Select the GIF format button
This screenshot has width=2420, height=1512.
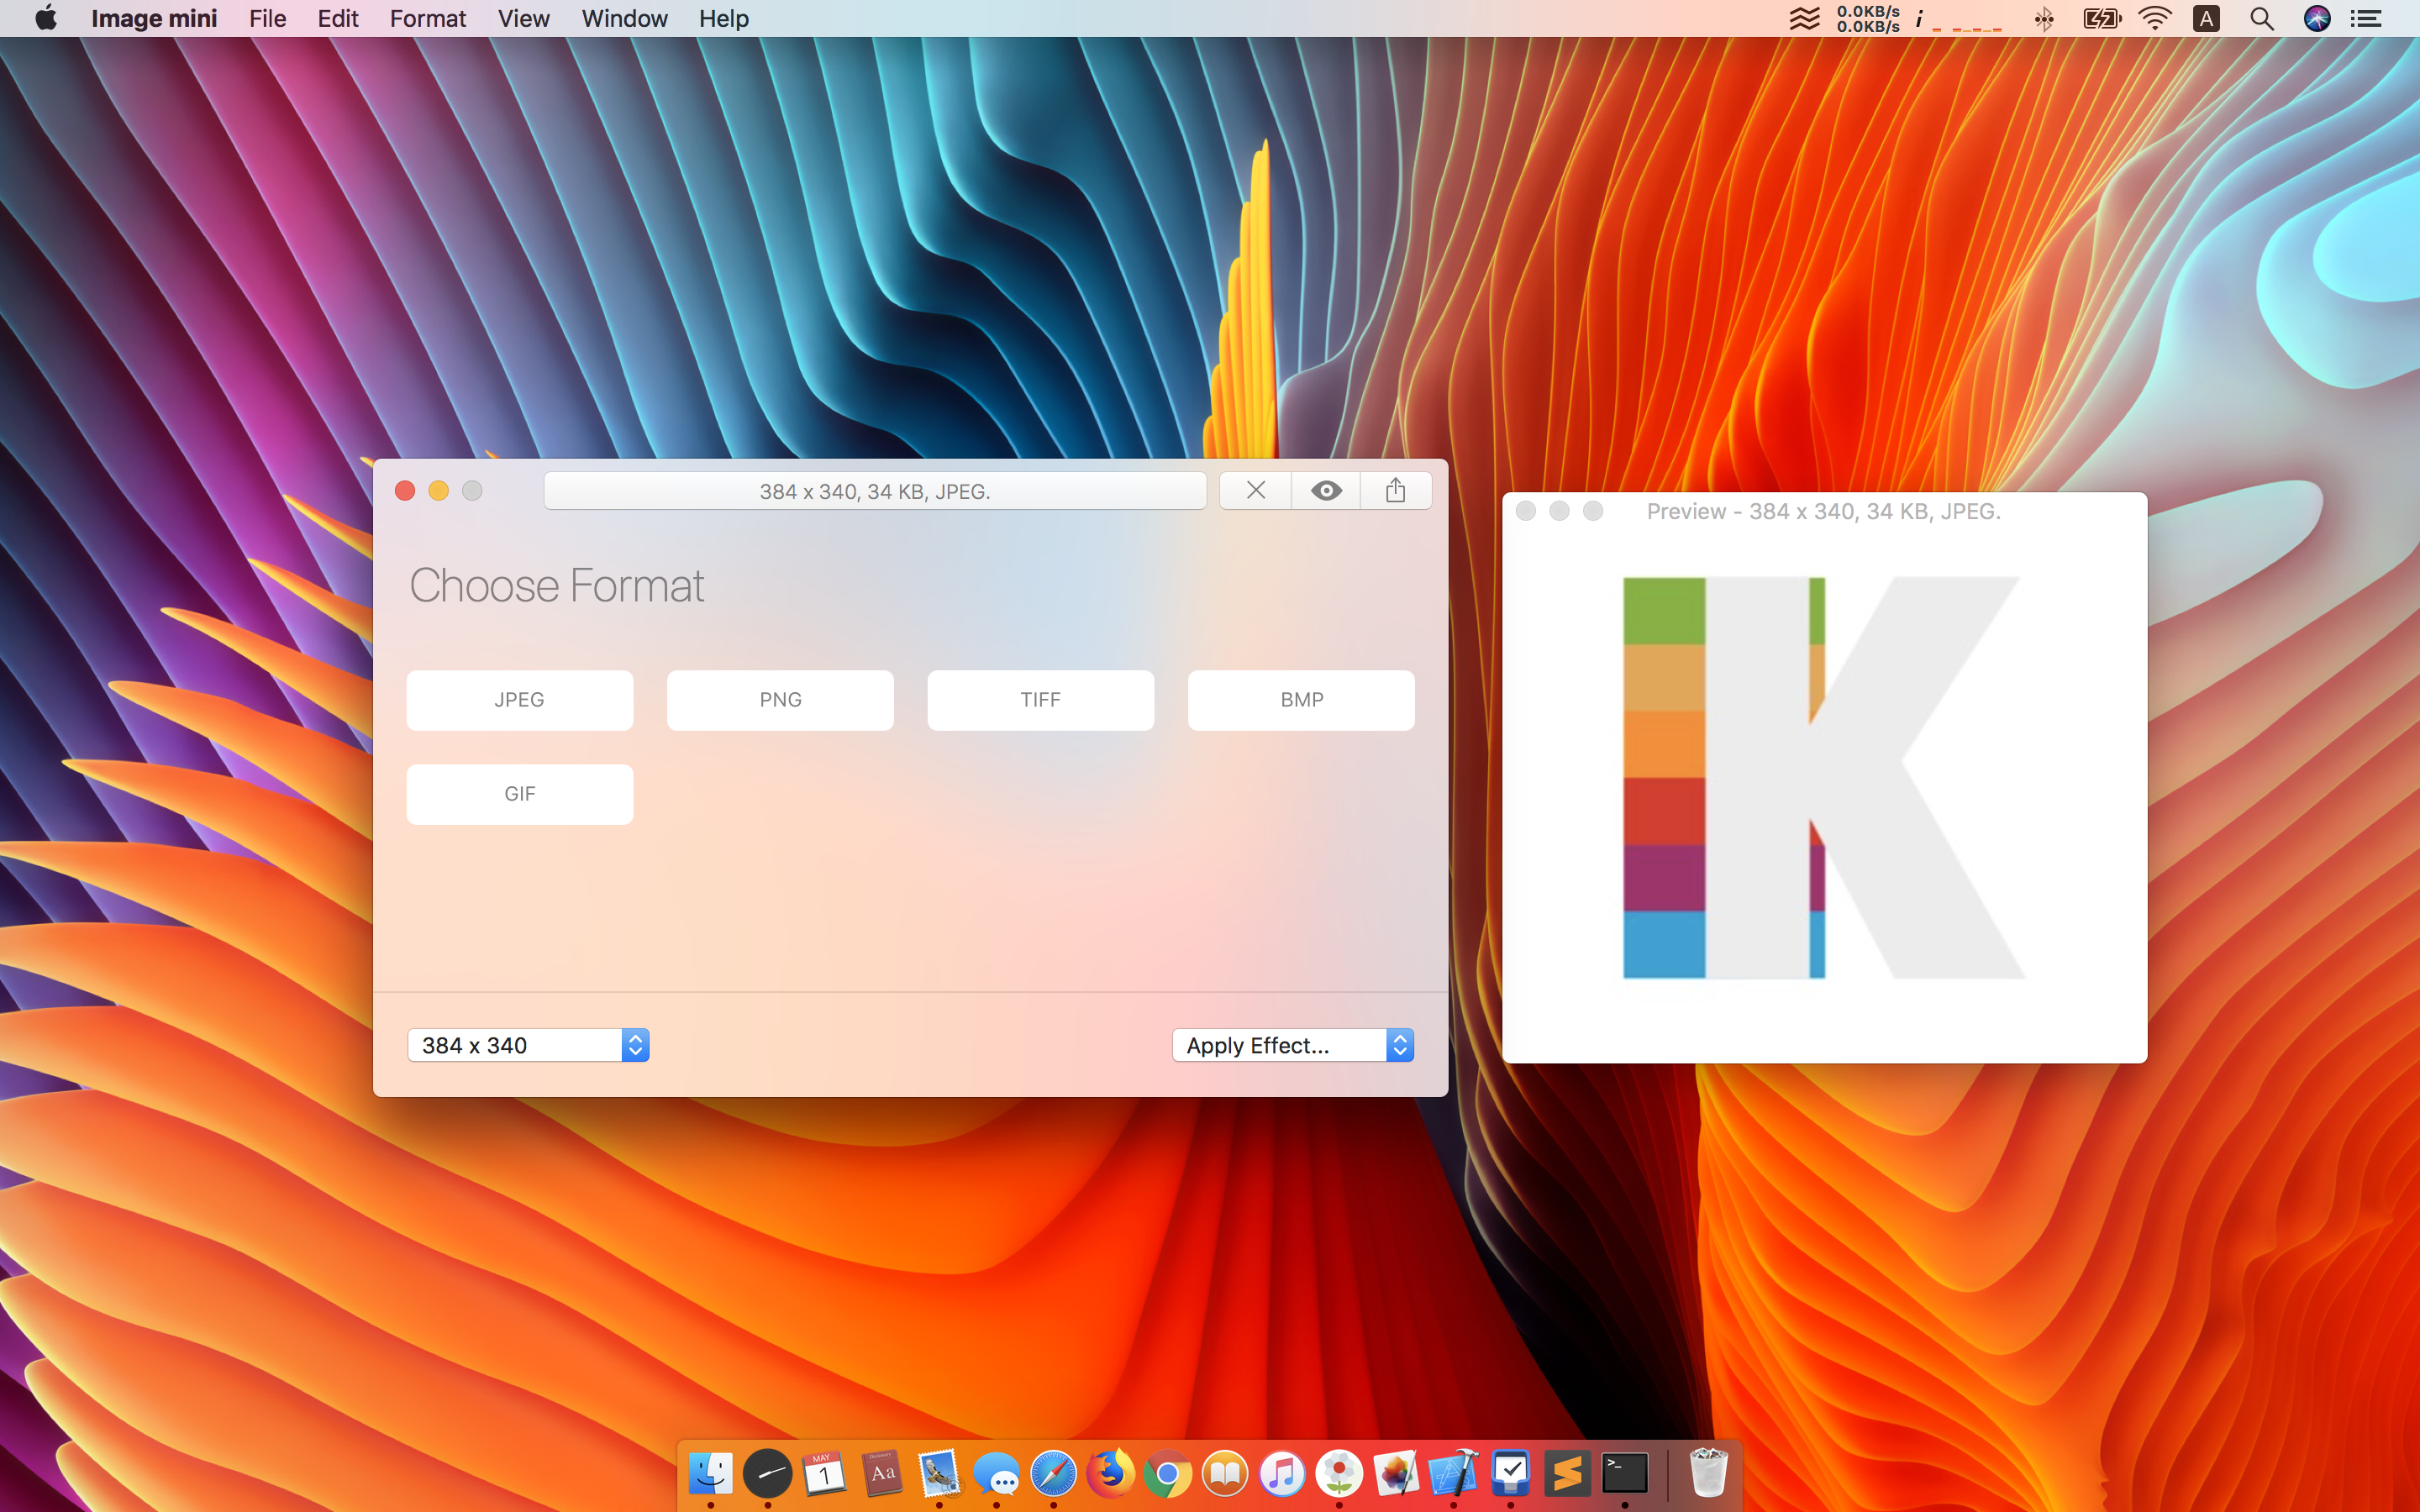519,794
